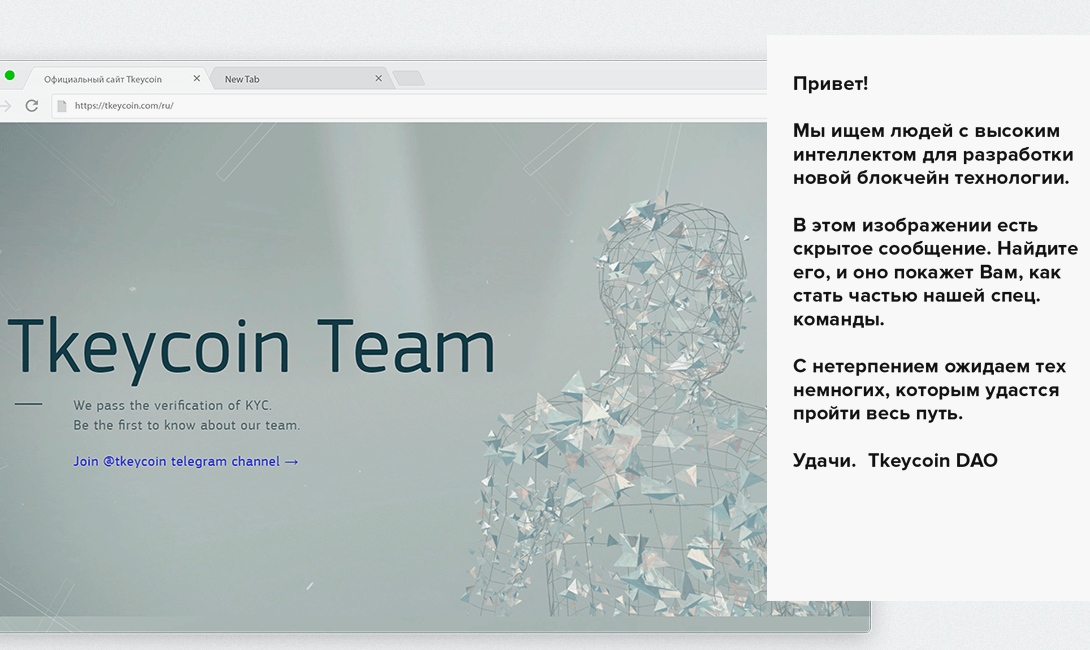The image size is (1090, 650).
Task: Click the paragraph starting 'С нетерпением ожидаем'
Action: [x=929, y=389]
